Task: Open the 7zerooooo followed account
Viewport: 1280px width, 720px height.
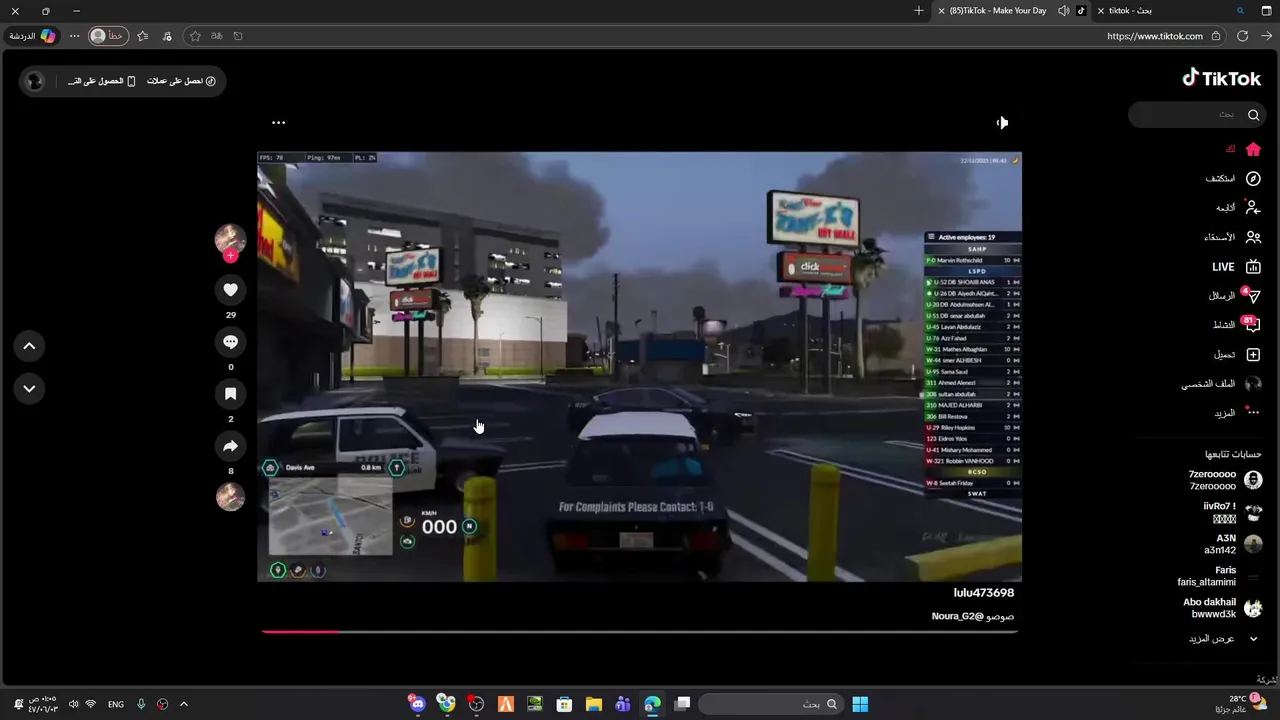Action: [1224, 480]
